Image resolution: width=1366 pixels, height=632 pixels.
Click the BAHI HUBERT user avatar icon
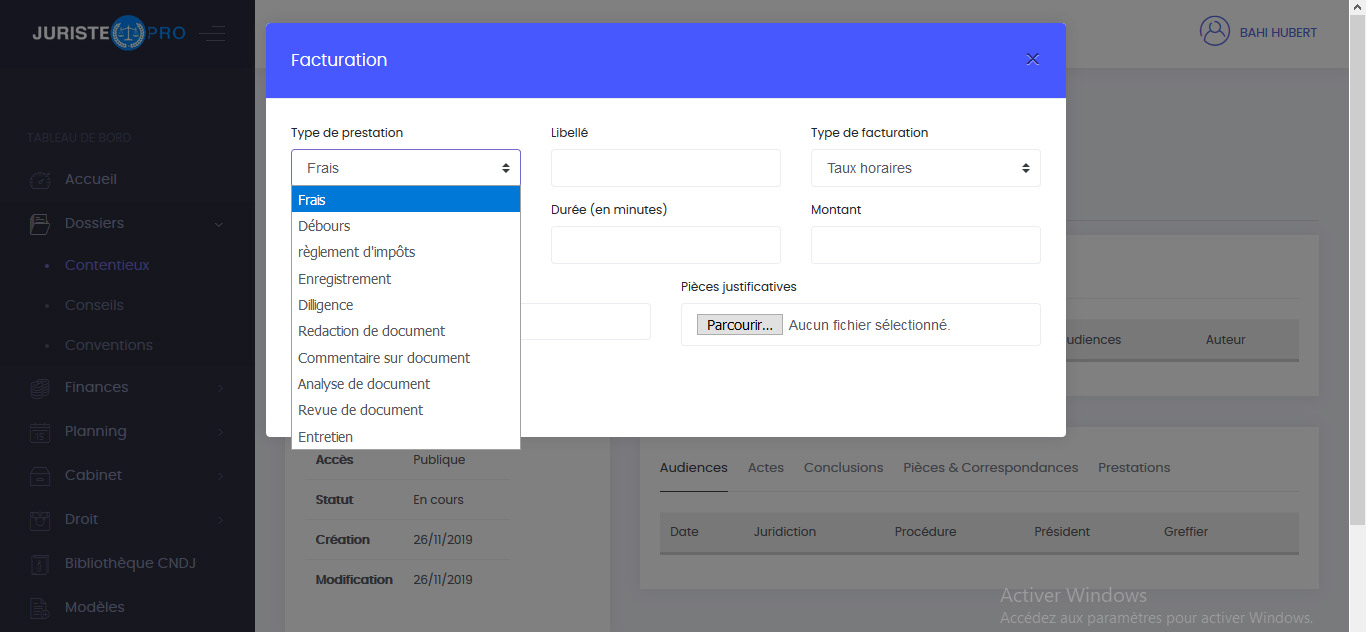click(1214, 32)
